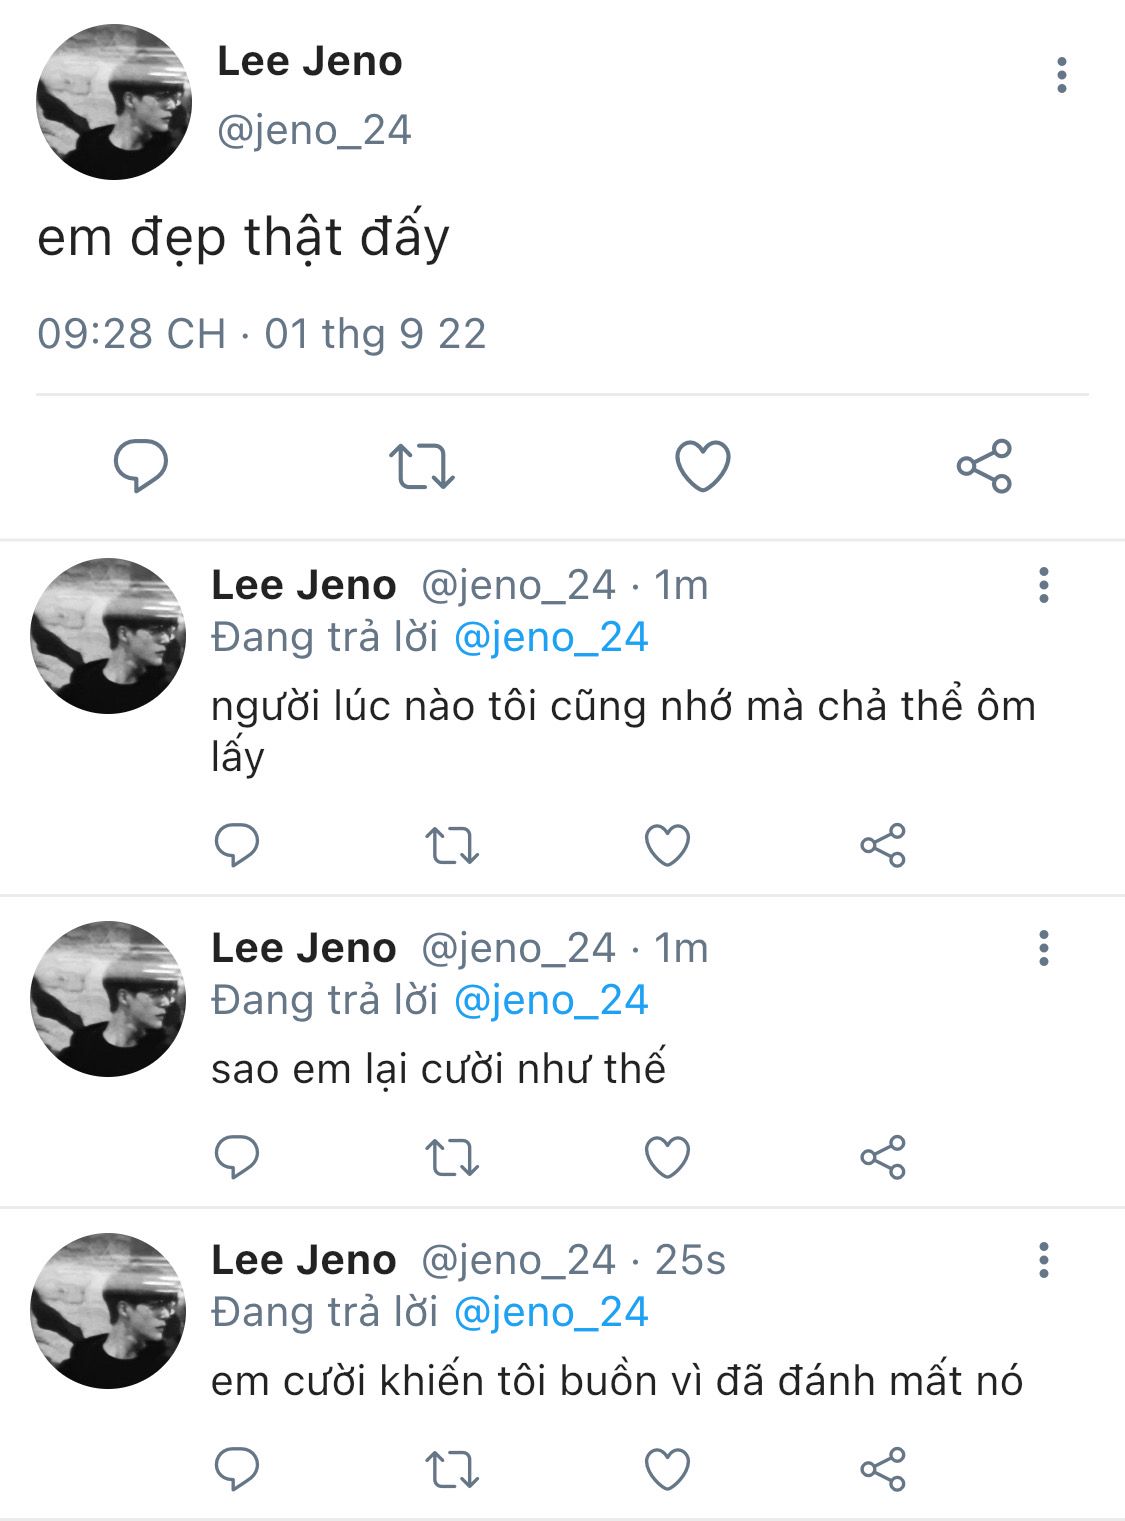
Task: Retweet the main "em đẹp thật đấy" tweet
Action: (x=421, y=466)
